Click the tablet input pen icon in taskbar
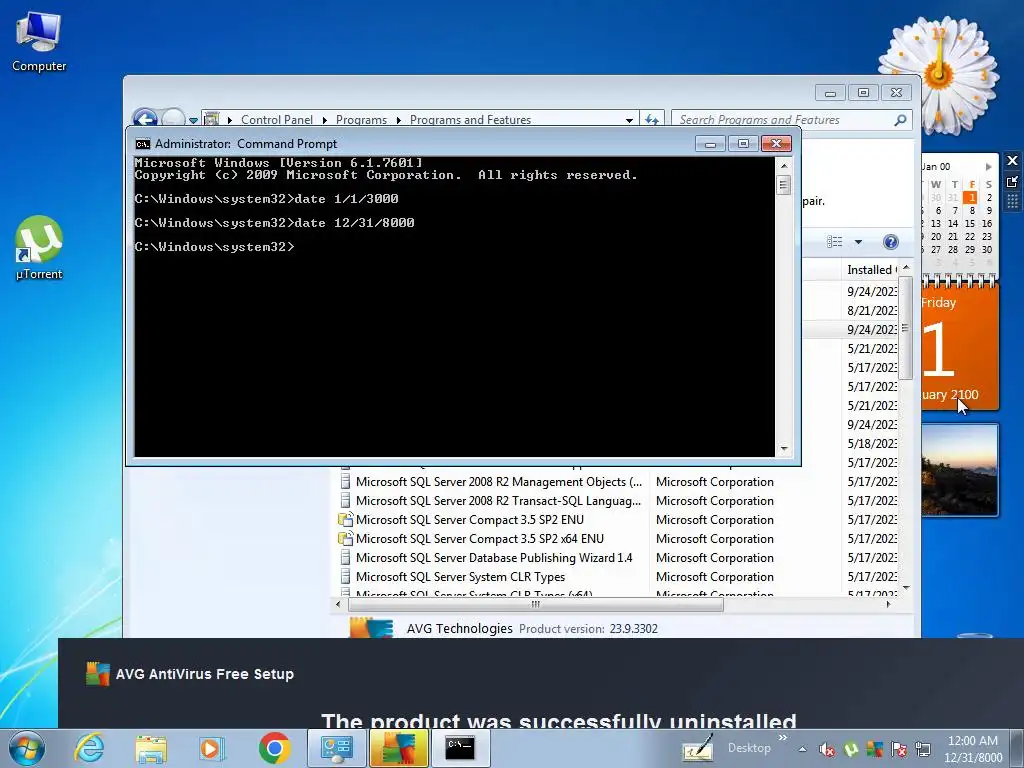1024x768 pixels. click(x=697, y=748)
